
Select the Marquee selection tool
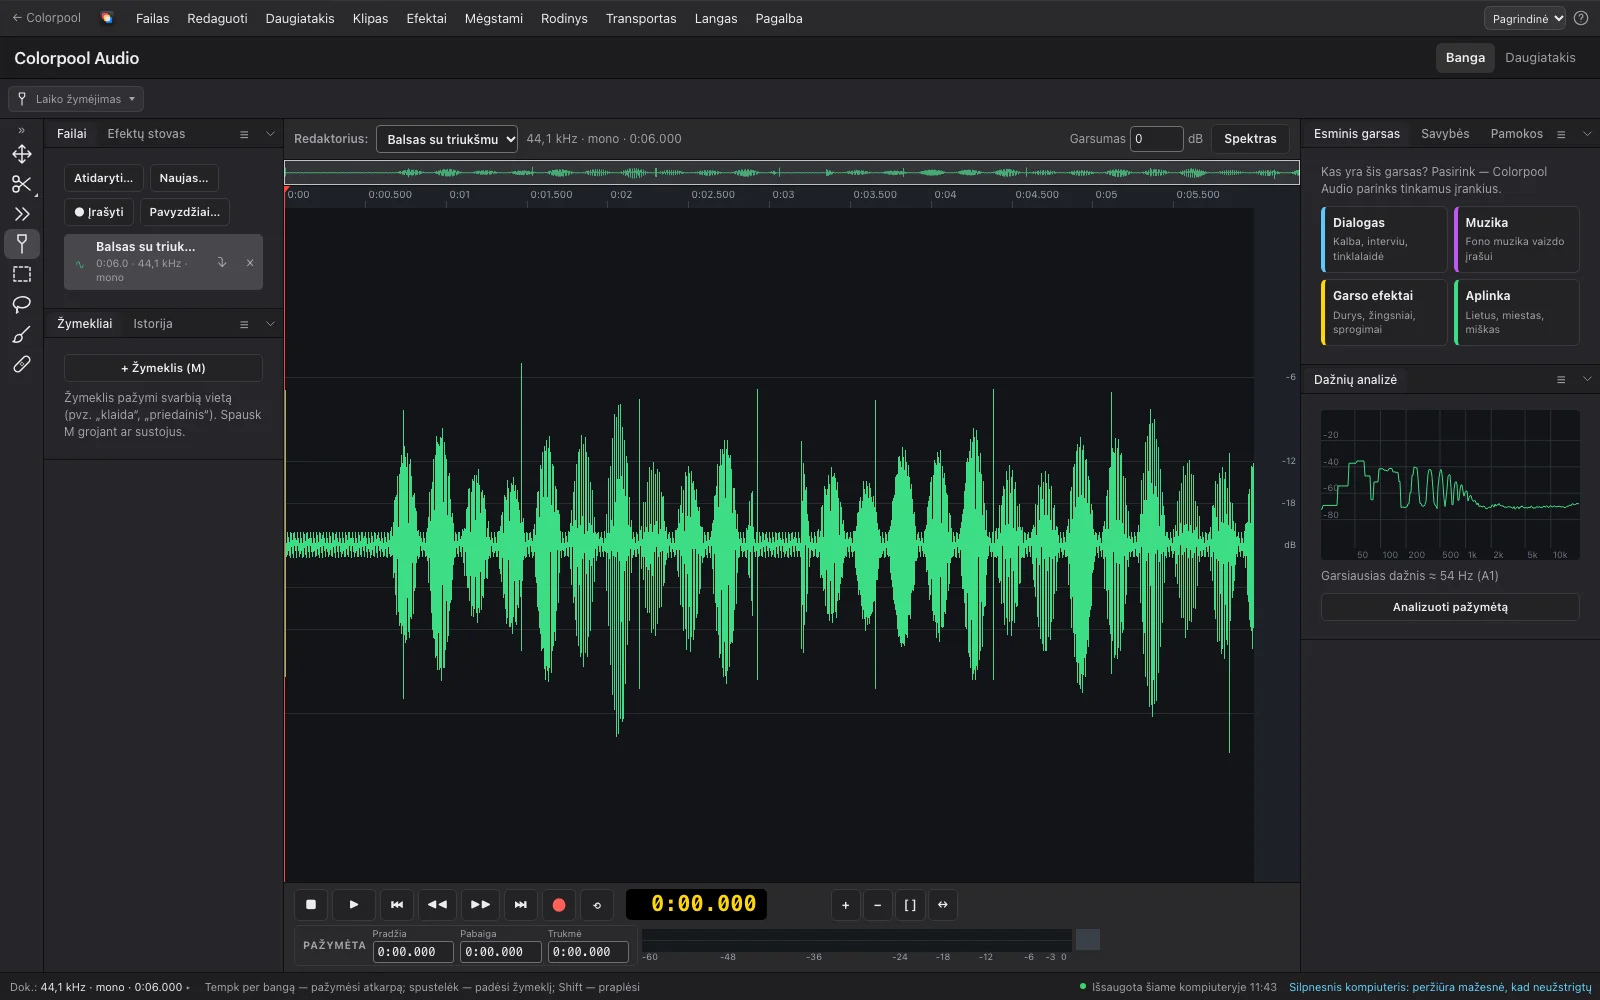(22, 274)
